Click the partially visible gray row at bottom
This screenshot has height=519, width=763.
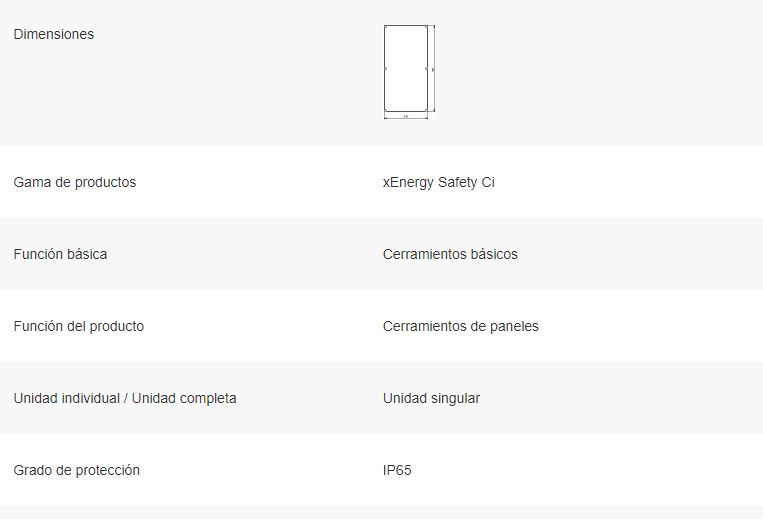point(382,513)
